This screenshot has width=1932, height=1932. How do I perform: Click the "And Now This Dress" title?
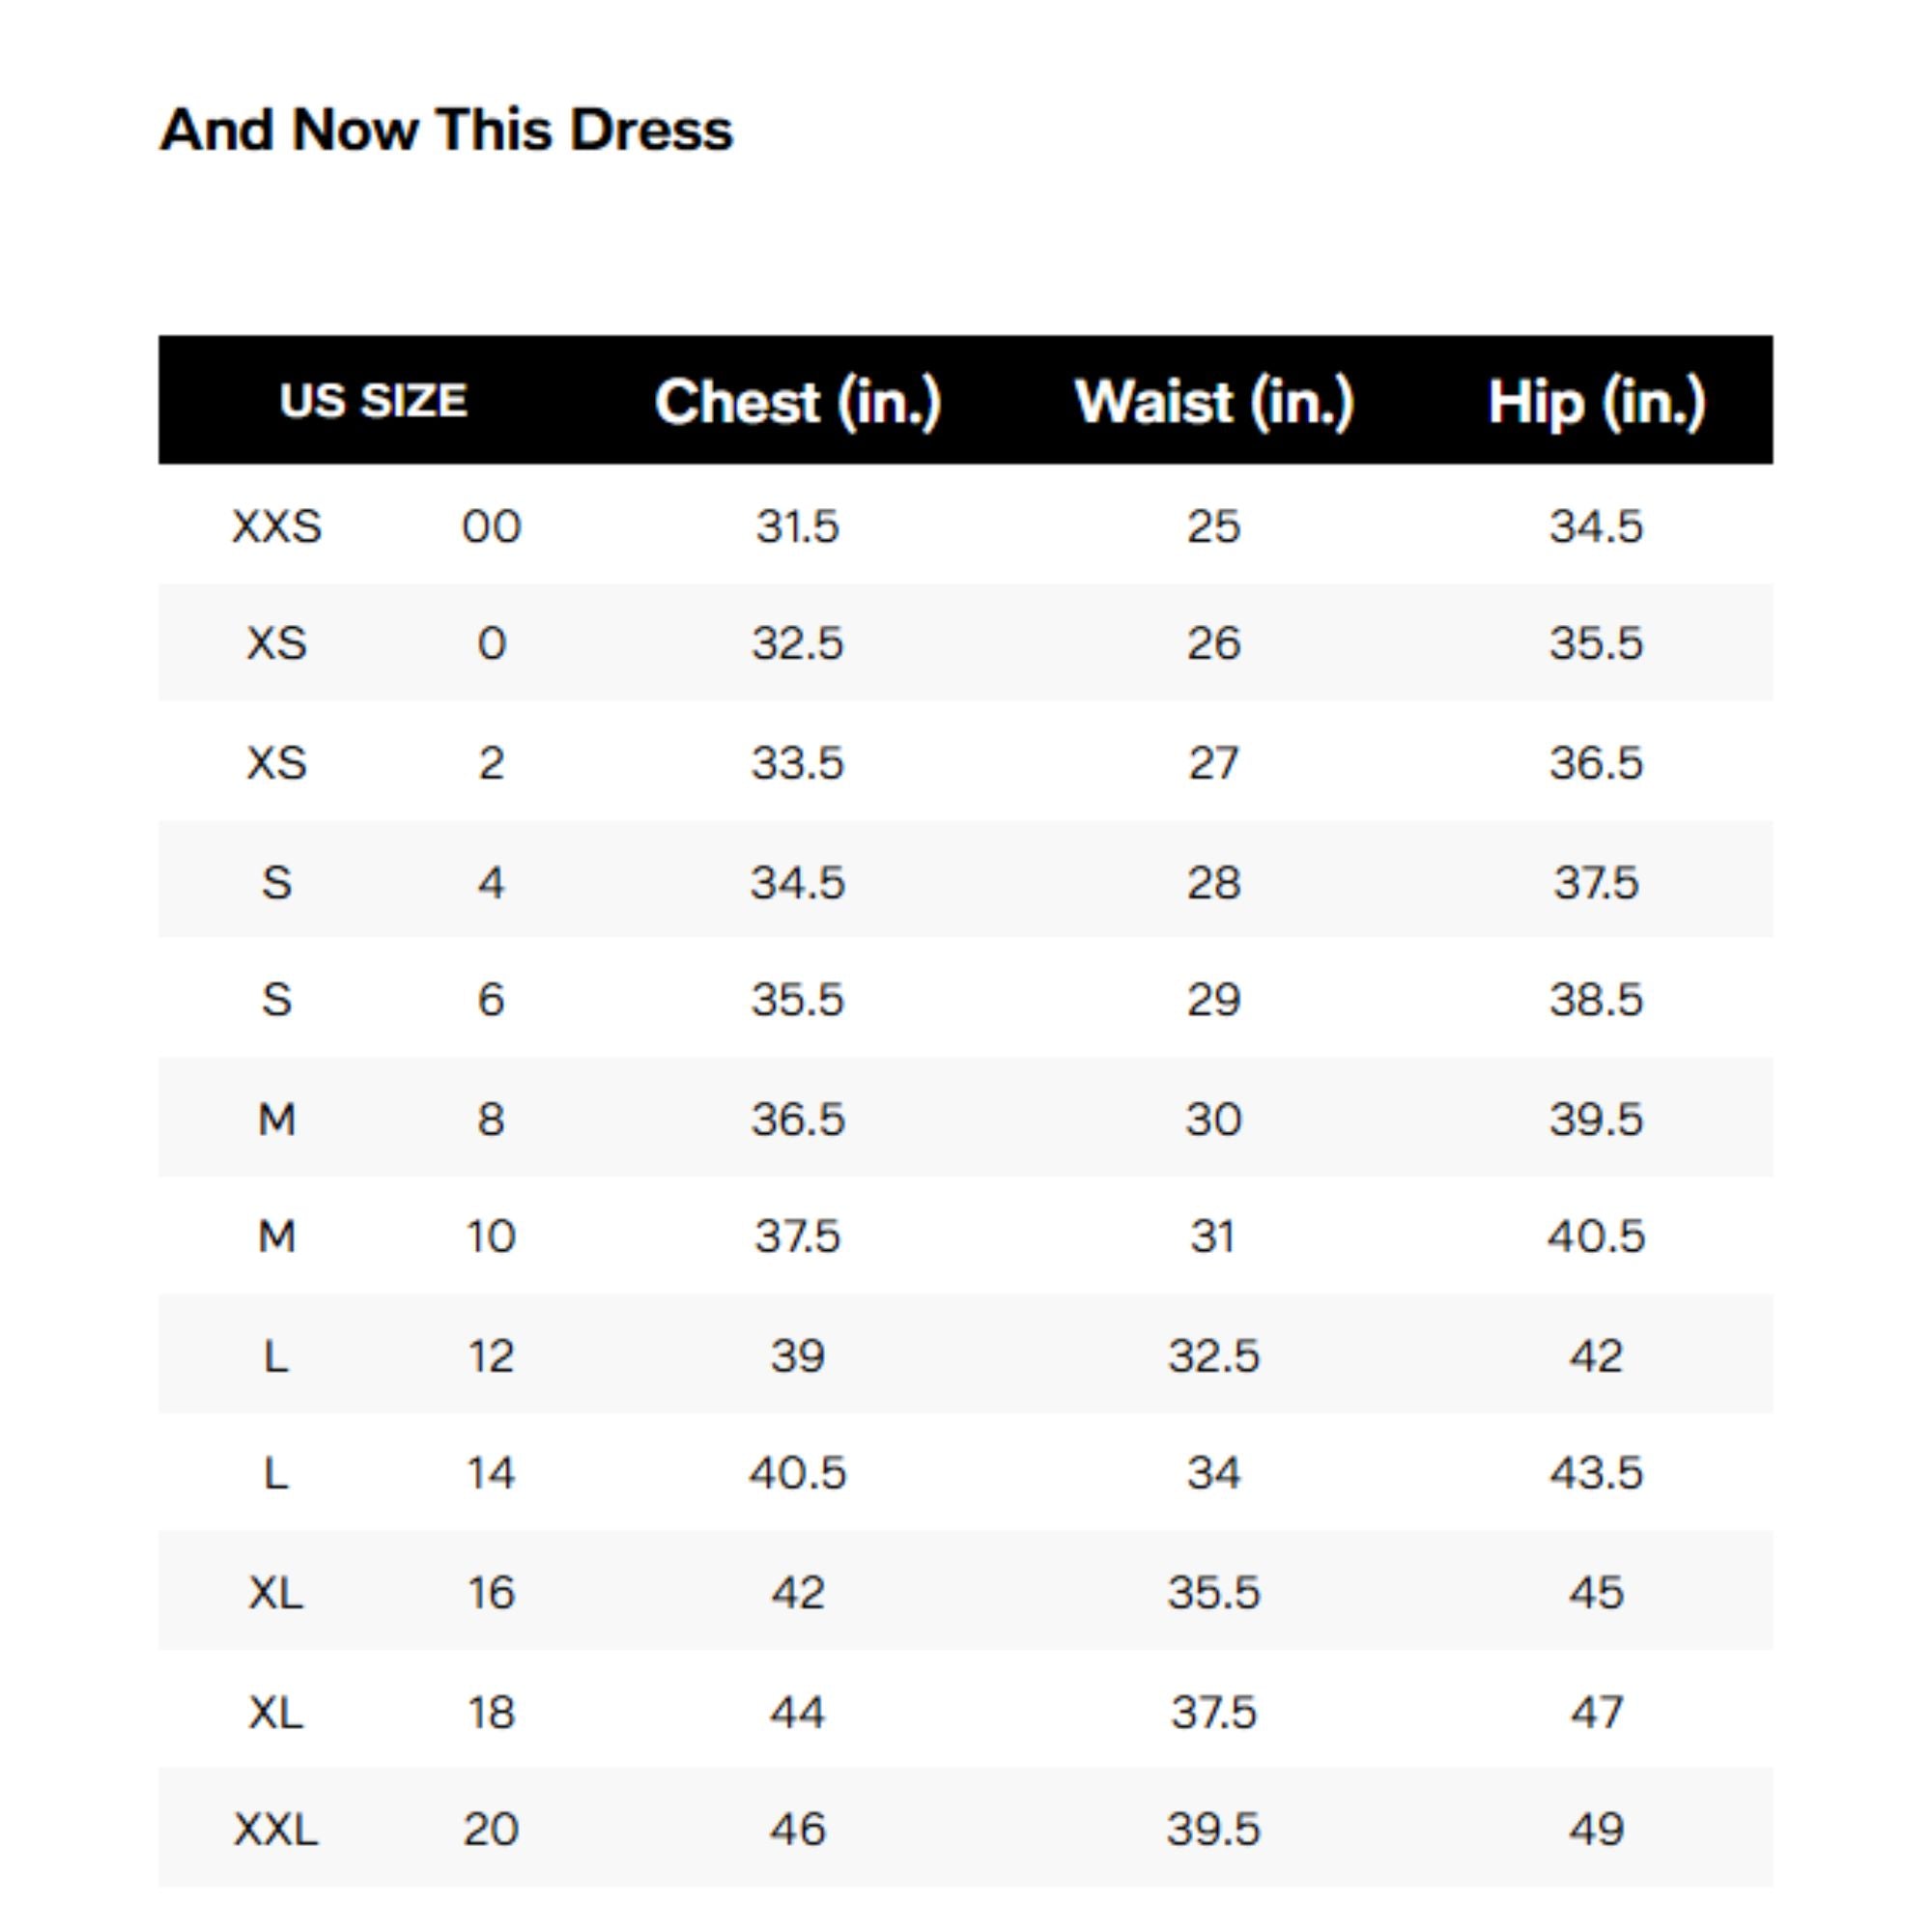(x=446, y=130)
